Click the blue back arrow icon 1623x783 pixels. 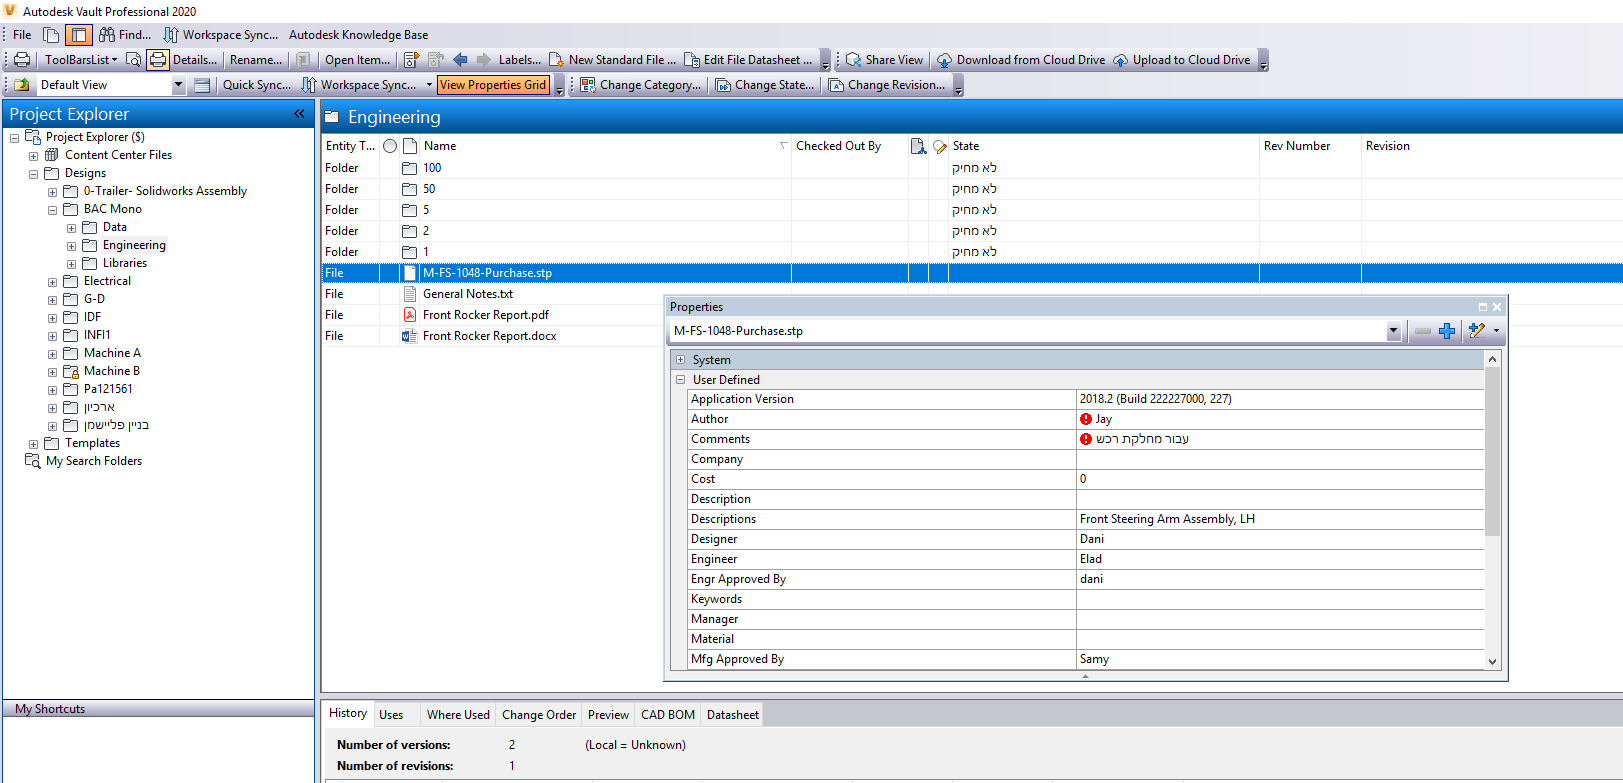(460, 60)
